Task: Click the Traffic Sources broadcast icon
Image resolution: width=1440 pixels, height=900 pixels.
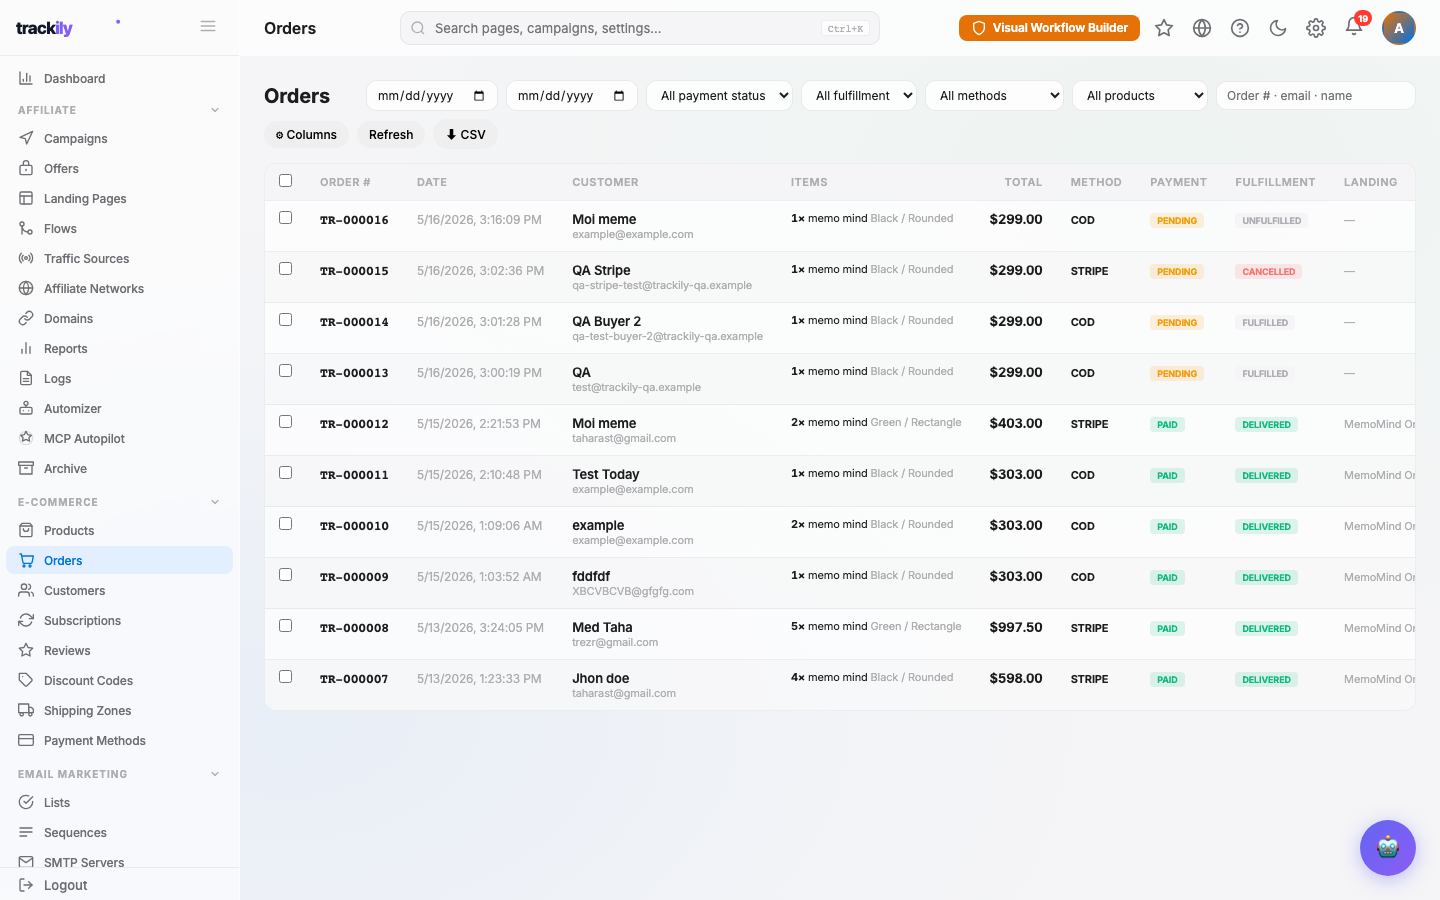Action: coord(26,258)
